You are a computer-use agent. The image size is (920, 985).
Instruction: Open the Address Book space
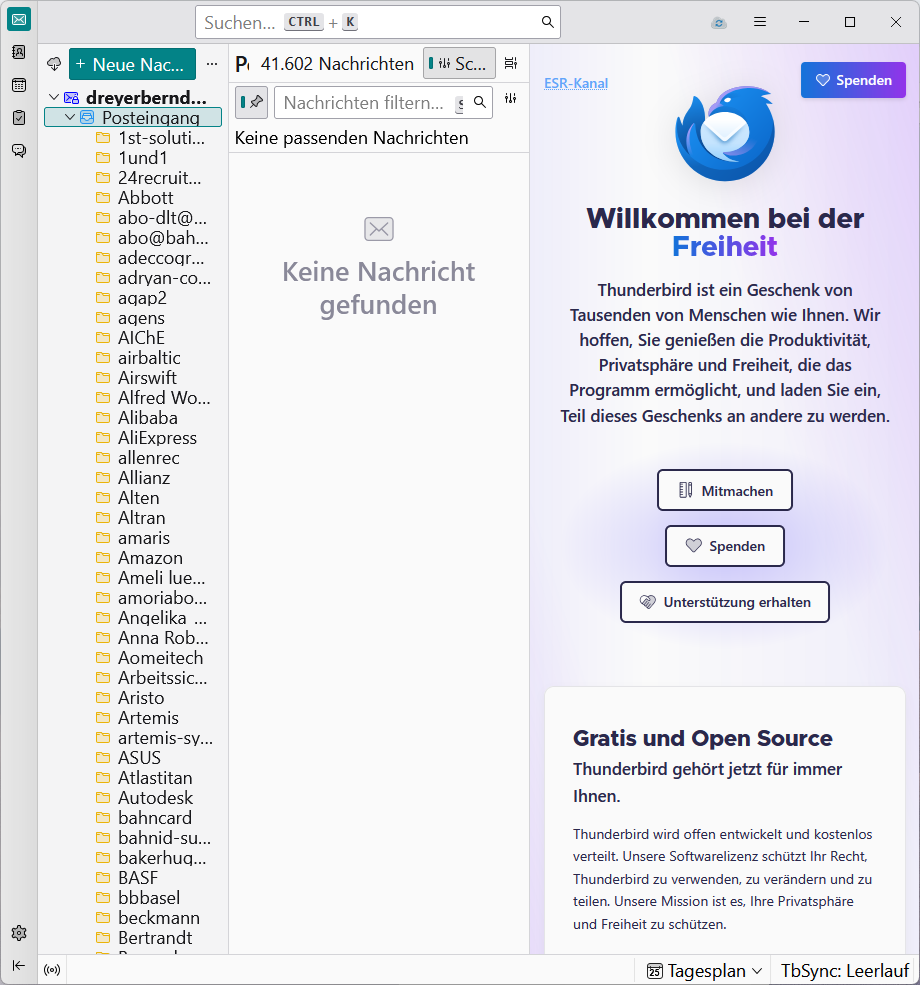(x=19, y=52)
